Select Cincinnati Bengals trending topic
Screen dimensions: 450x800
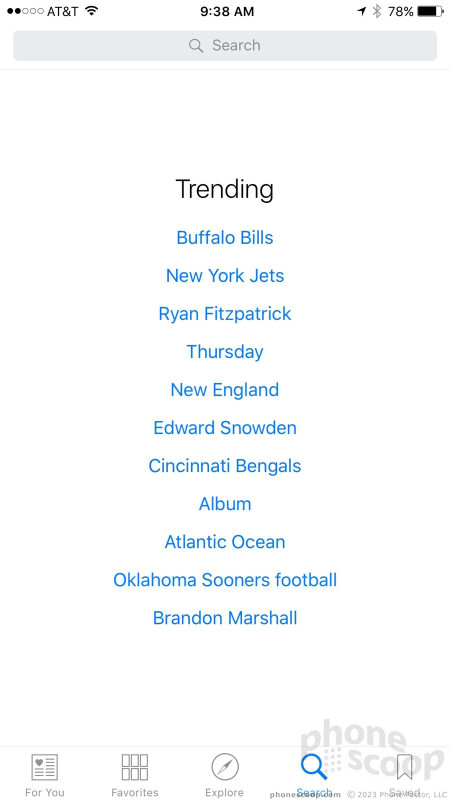[225, 466]
